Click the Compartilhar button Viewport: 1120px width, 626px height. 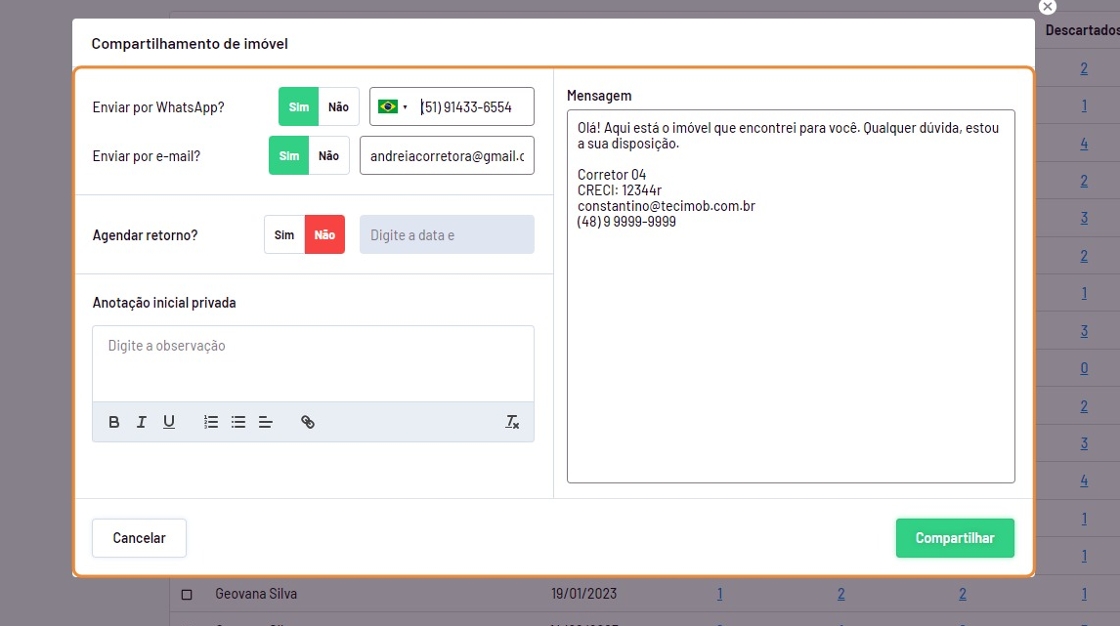[954, 538]
